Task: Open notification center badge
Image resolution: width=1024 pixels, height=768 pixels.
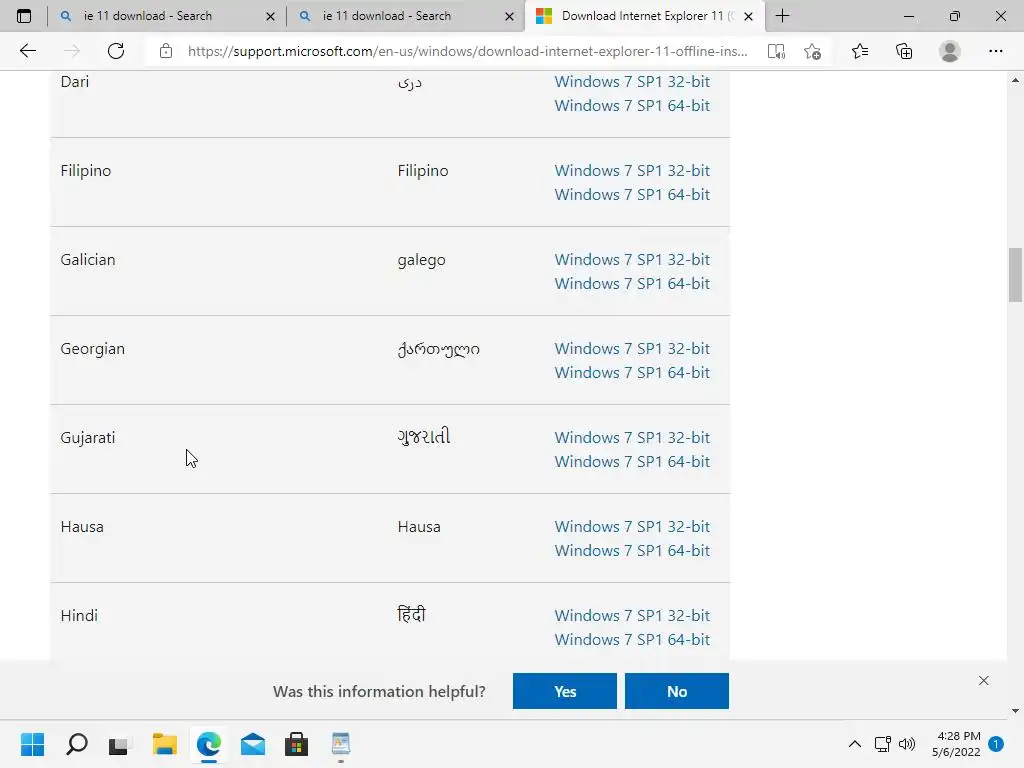Action: [x=996, y=744]
